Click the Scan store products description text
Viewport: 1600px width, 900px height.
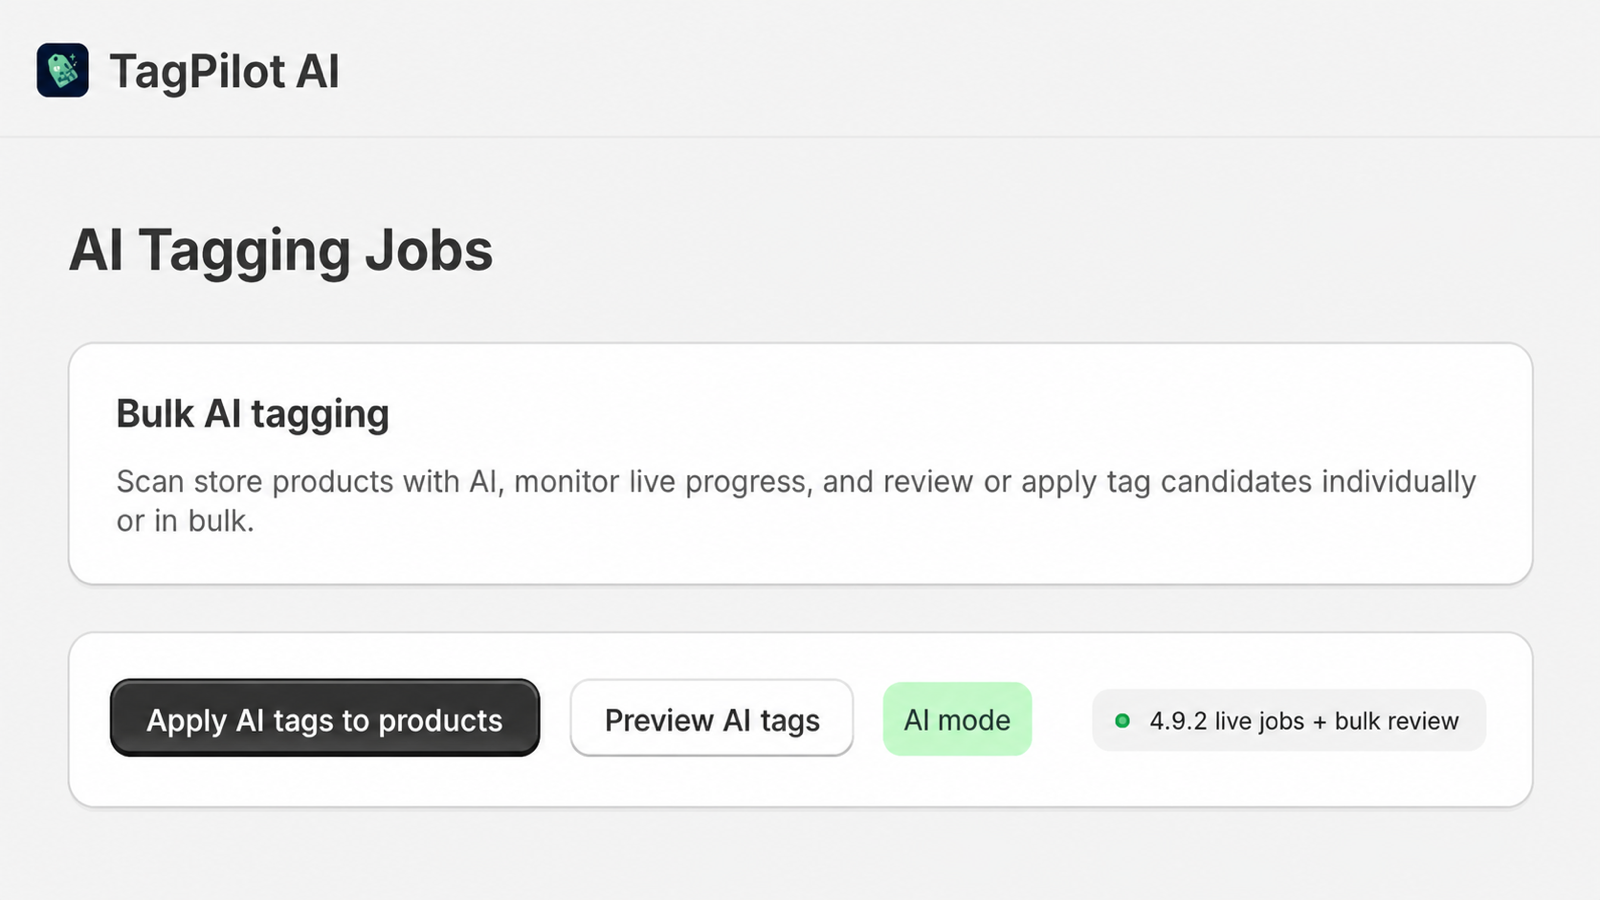coord(796,501)
